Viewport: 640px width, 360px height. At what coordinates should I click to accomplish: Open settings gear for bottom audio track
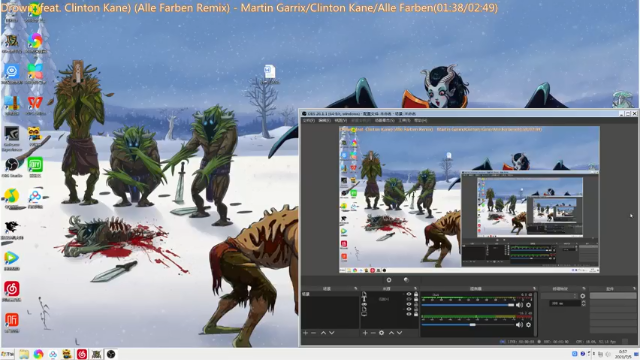[529, 324]
